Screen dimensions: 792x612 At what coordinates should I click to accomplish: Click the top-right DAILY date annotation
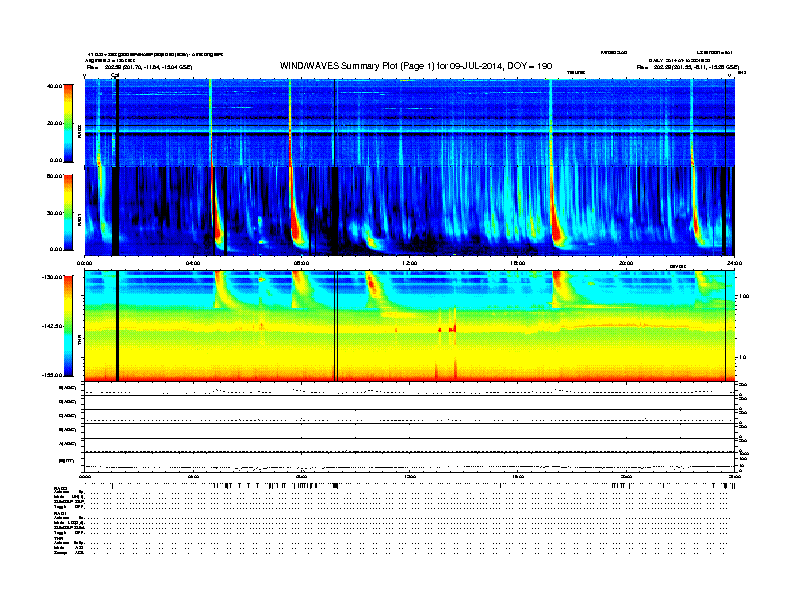(679, 60)
